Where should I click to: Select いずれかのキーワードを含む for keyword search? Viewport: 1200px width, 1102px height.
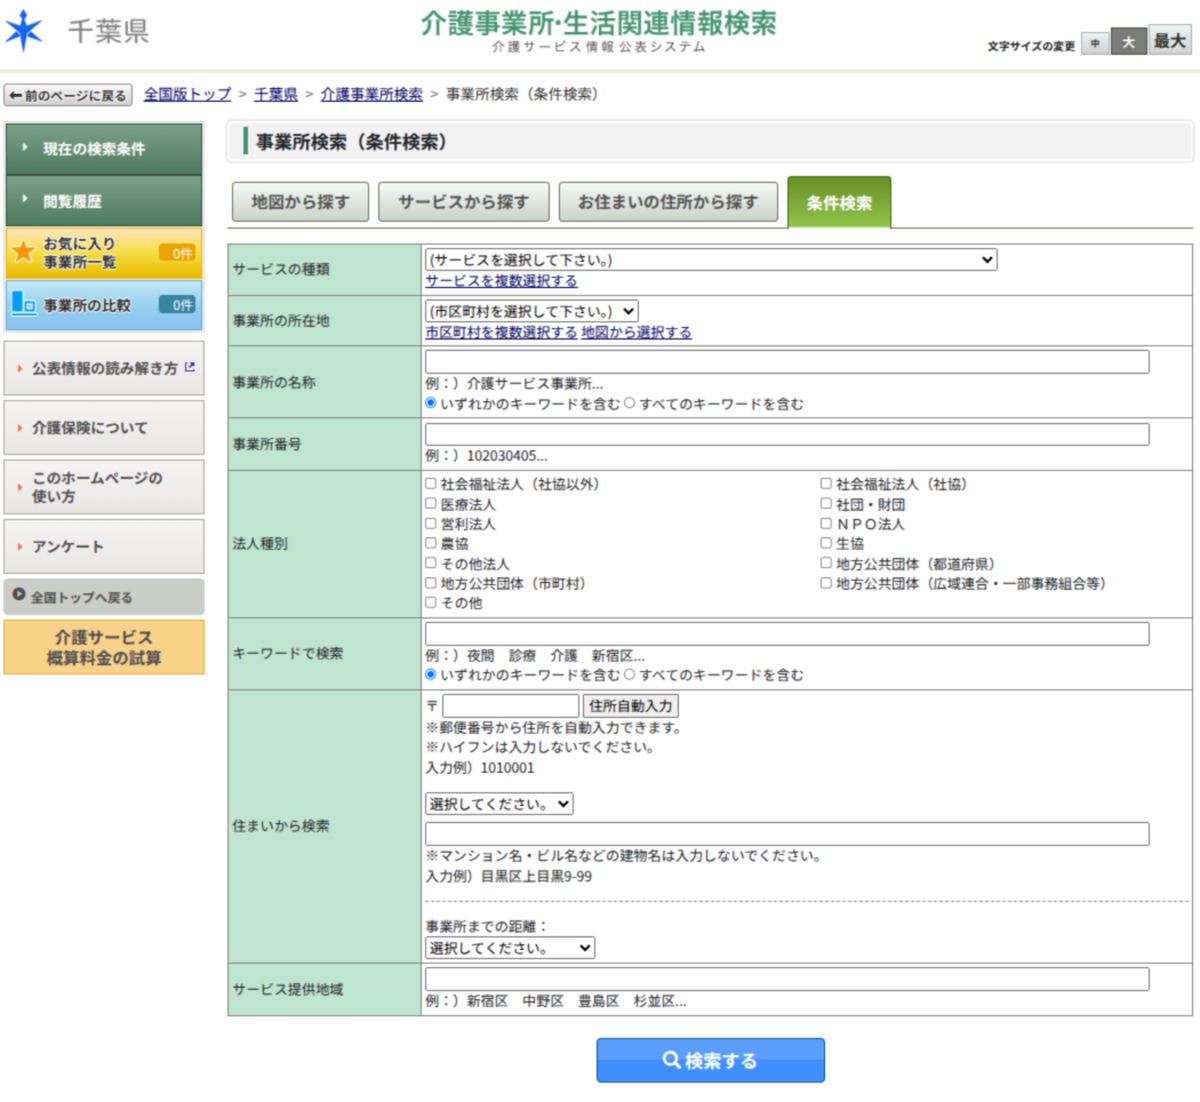pyautogui.click(x=431, y=674)
